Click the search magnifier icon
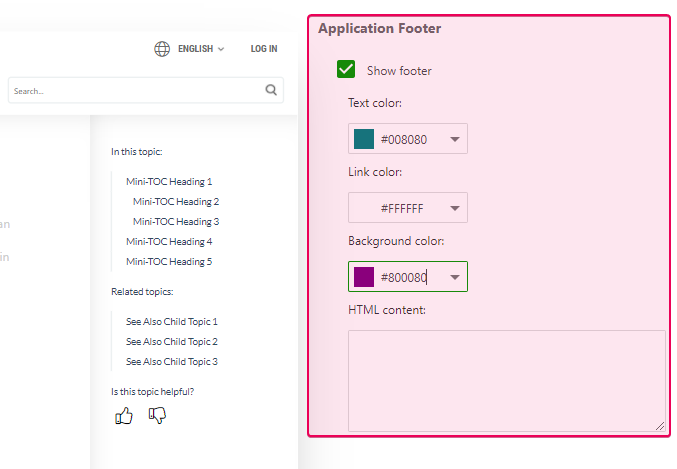The height and width of the screenshot is (469, 677). (x=271, y=90)
